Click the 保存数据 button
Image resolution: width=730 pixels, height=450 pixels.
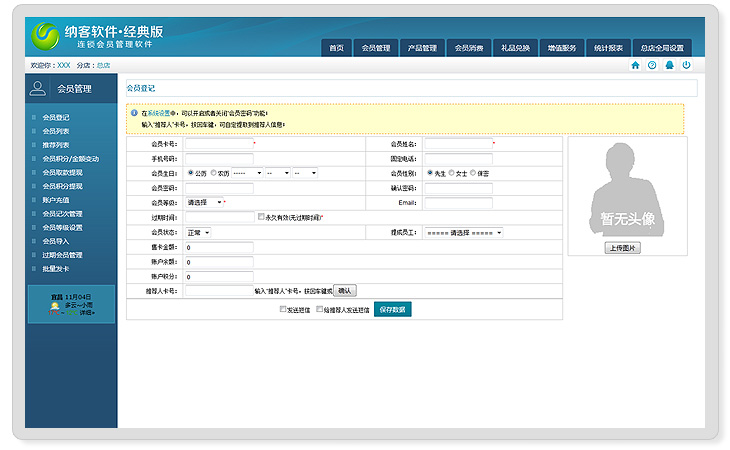coord(392,310)
